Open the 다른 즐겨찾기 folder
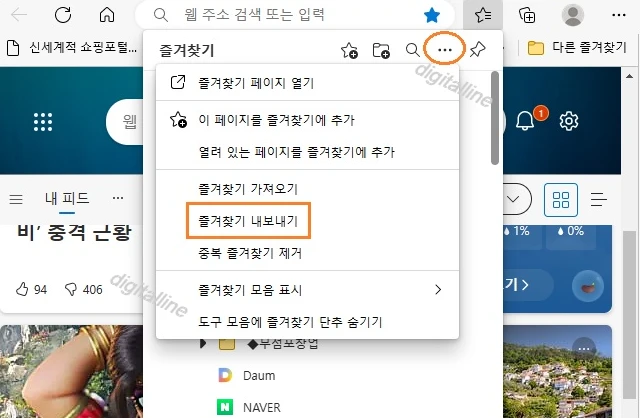Screen dimensions: 640x418 577,48
